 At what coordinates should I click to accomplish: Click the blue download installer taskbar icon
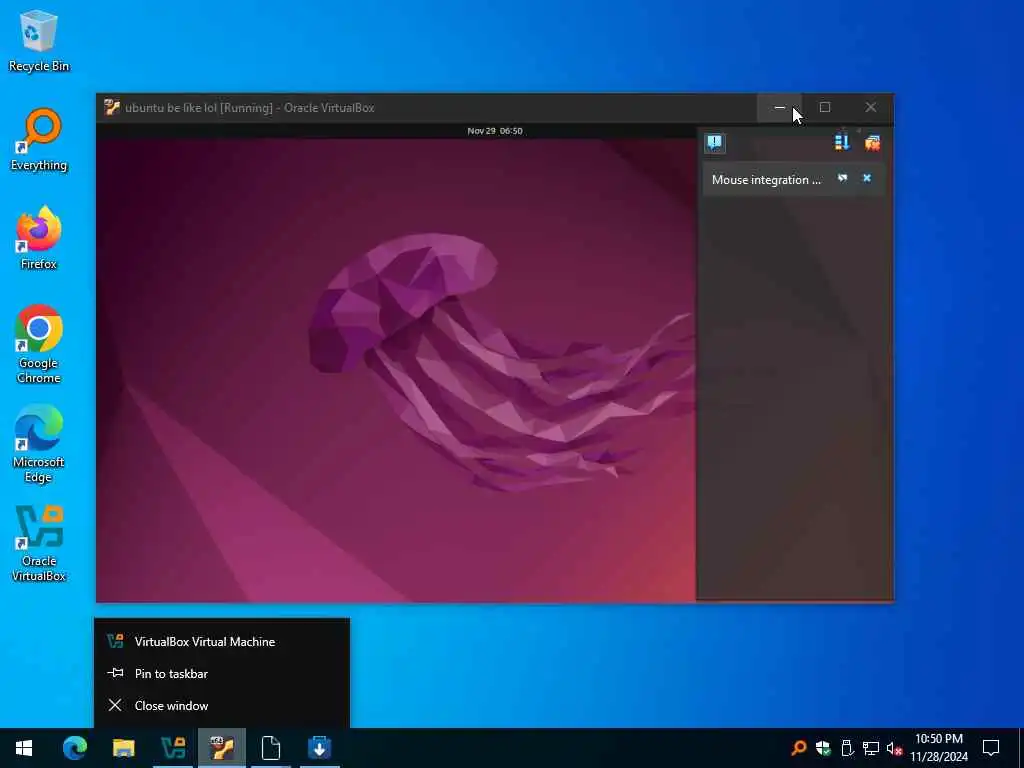(319, 748)
